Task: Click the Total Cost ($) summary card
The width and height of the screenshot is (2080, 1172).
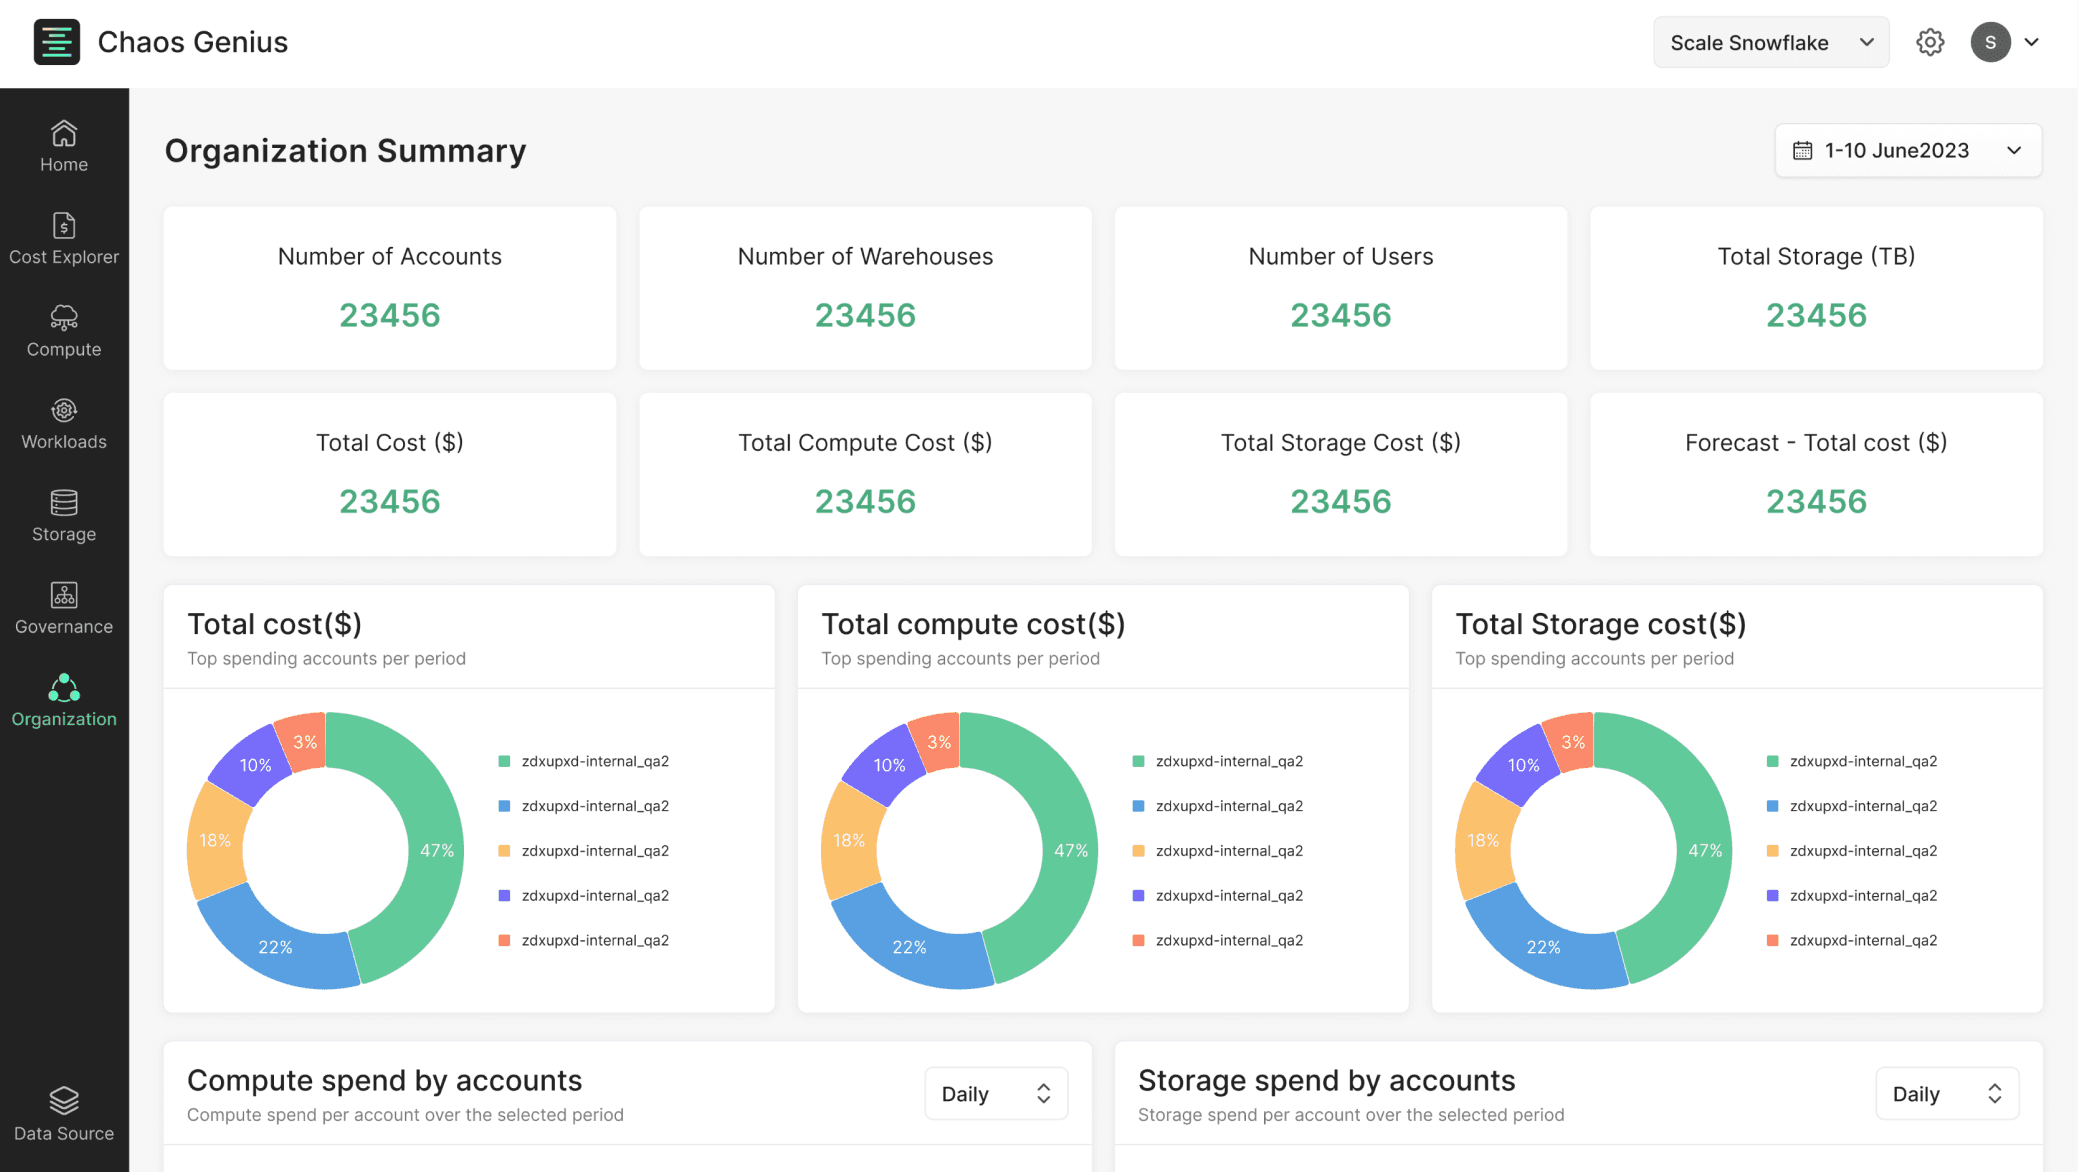Action: (390, 474)
